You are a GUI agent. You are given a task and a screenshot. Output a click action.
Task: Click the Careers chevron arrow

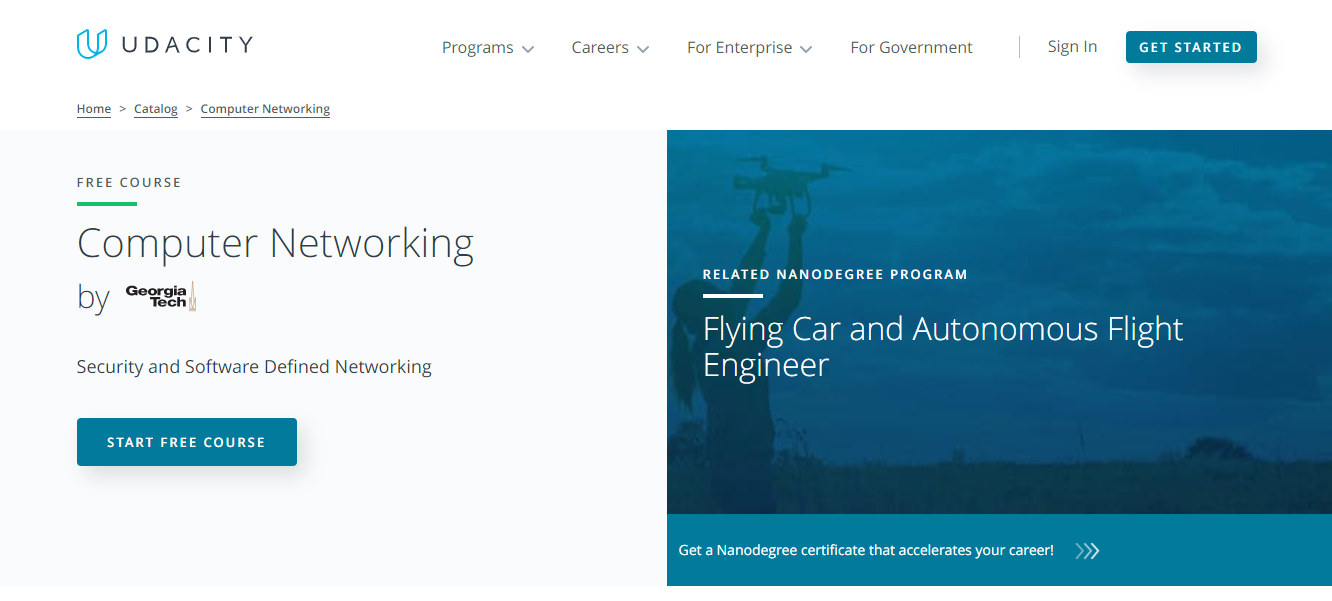coord(643,48)
